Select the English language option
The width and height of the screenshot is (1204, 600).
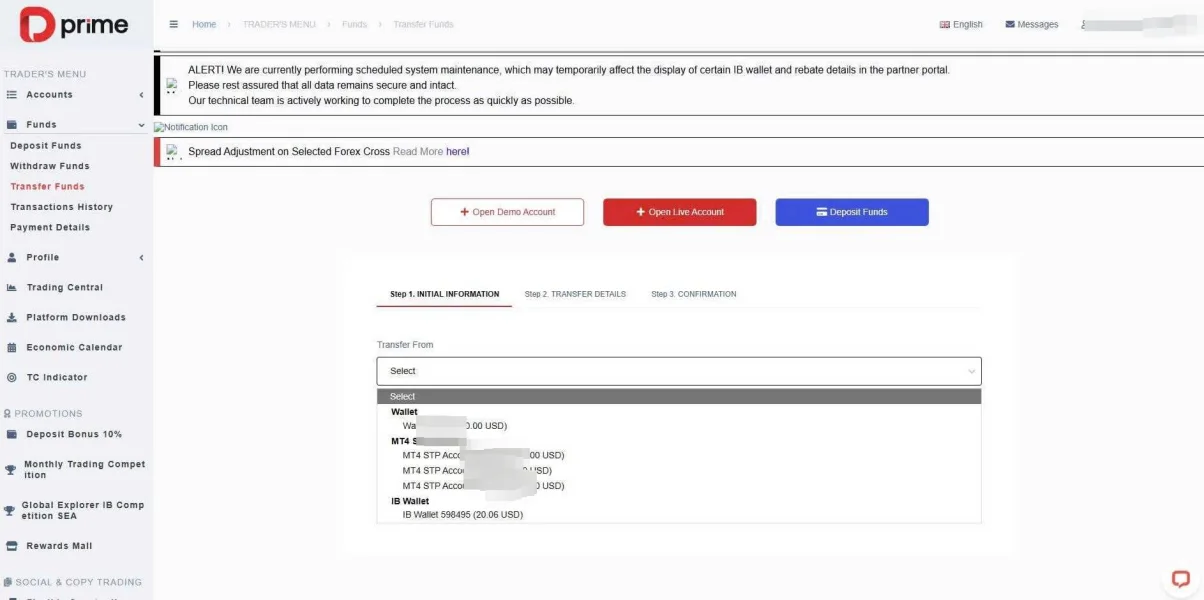[961, 25]
